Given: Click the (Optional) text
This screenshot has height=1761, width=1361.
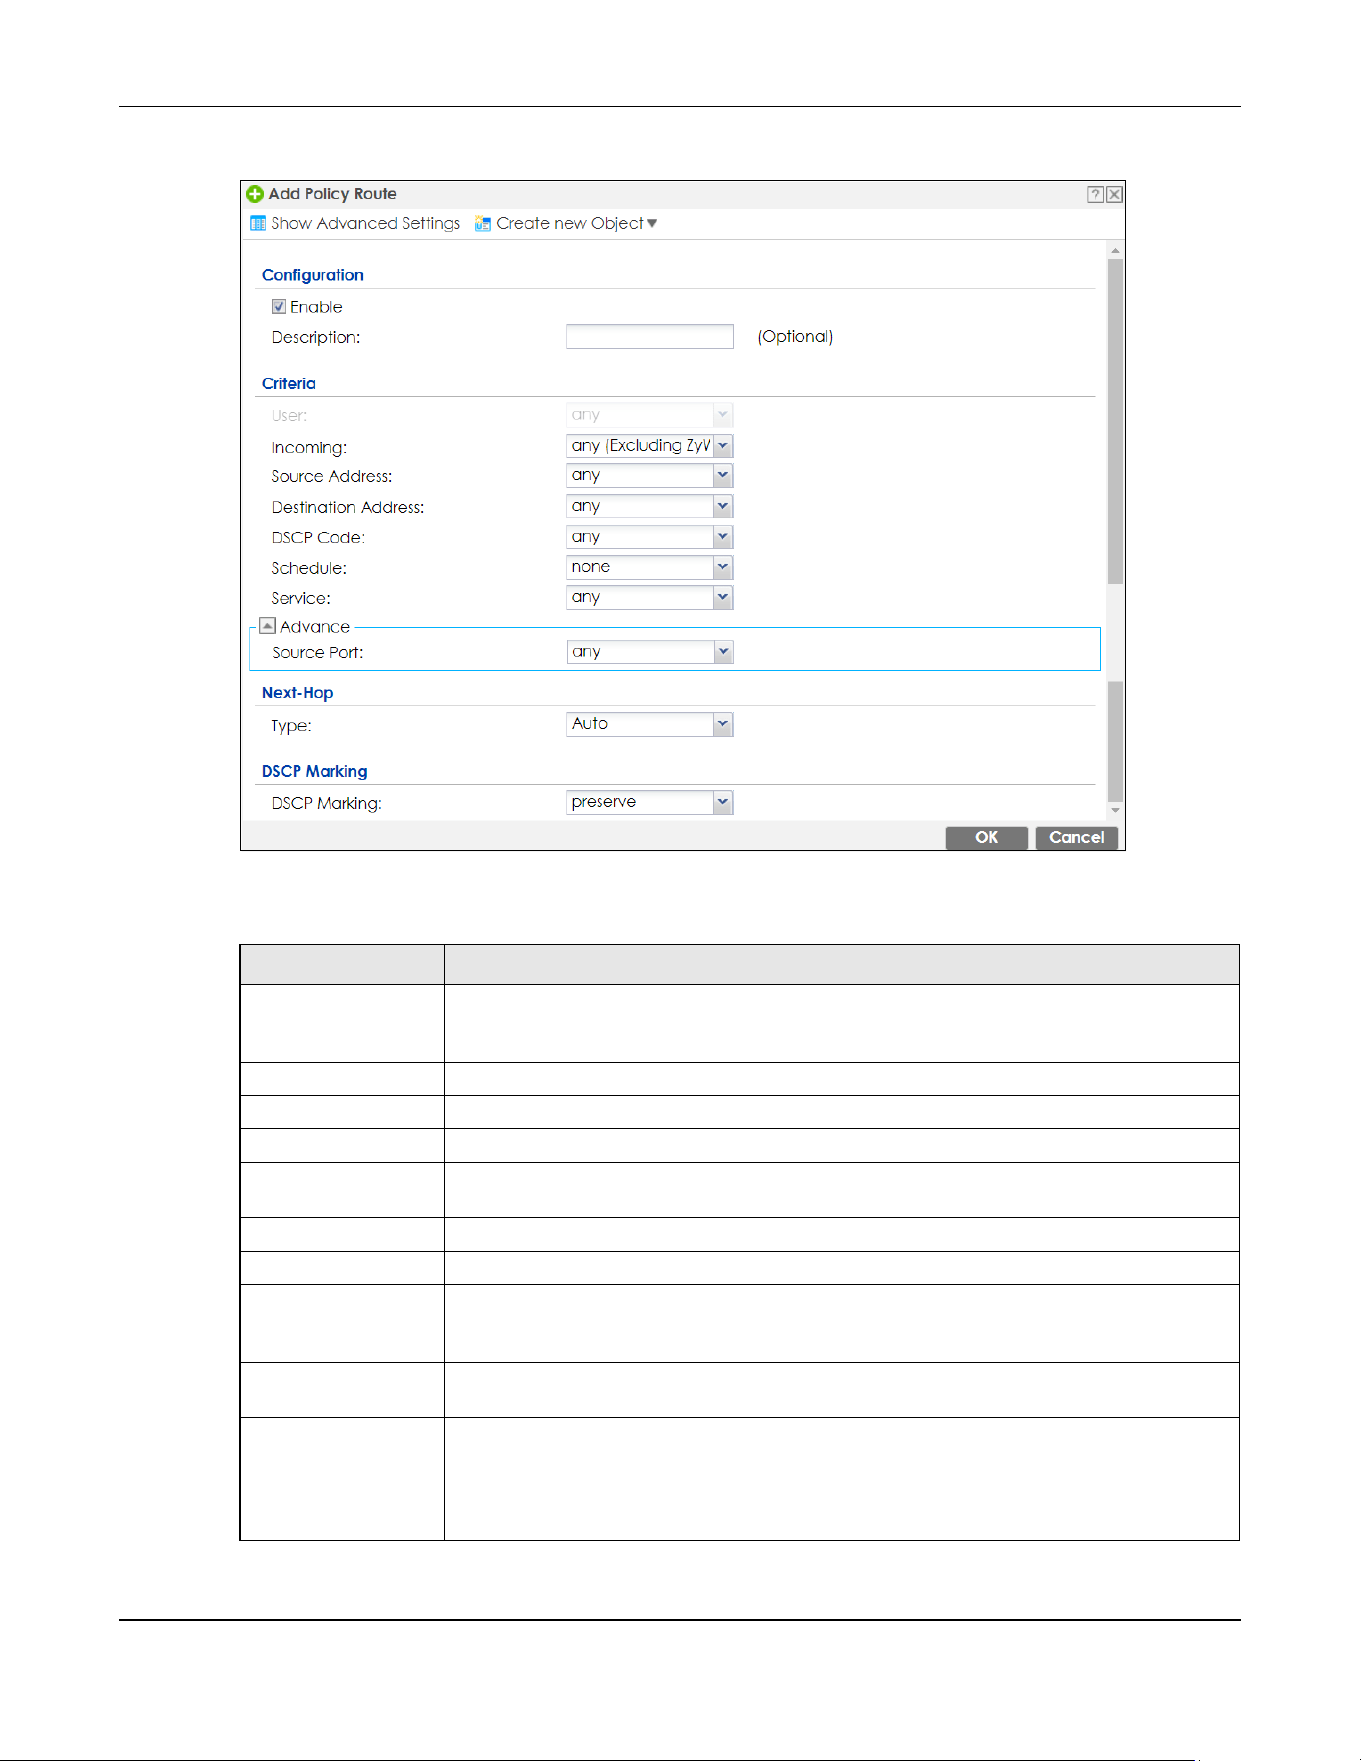Looking at the screenshot, I should [795, 336].
